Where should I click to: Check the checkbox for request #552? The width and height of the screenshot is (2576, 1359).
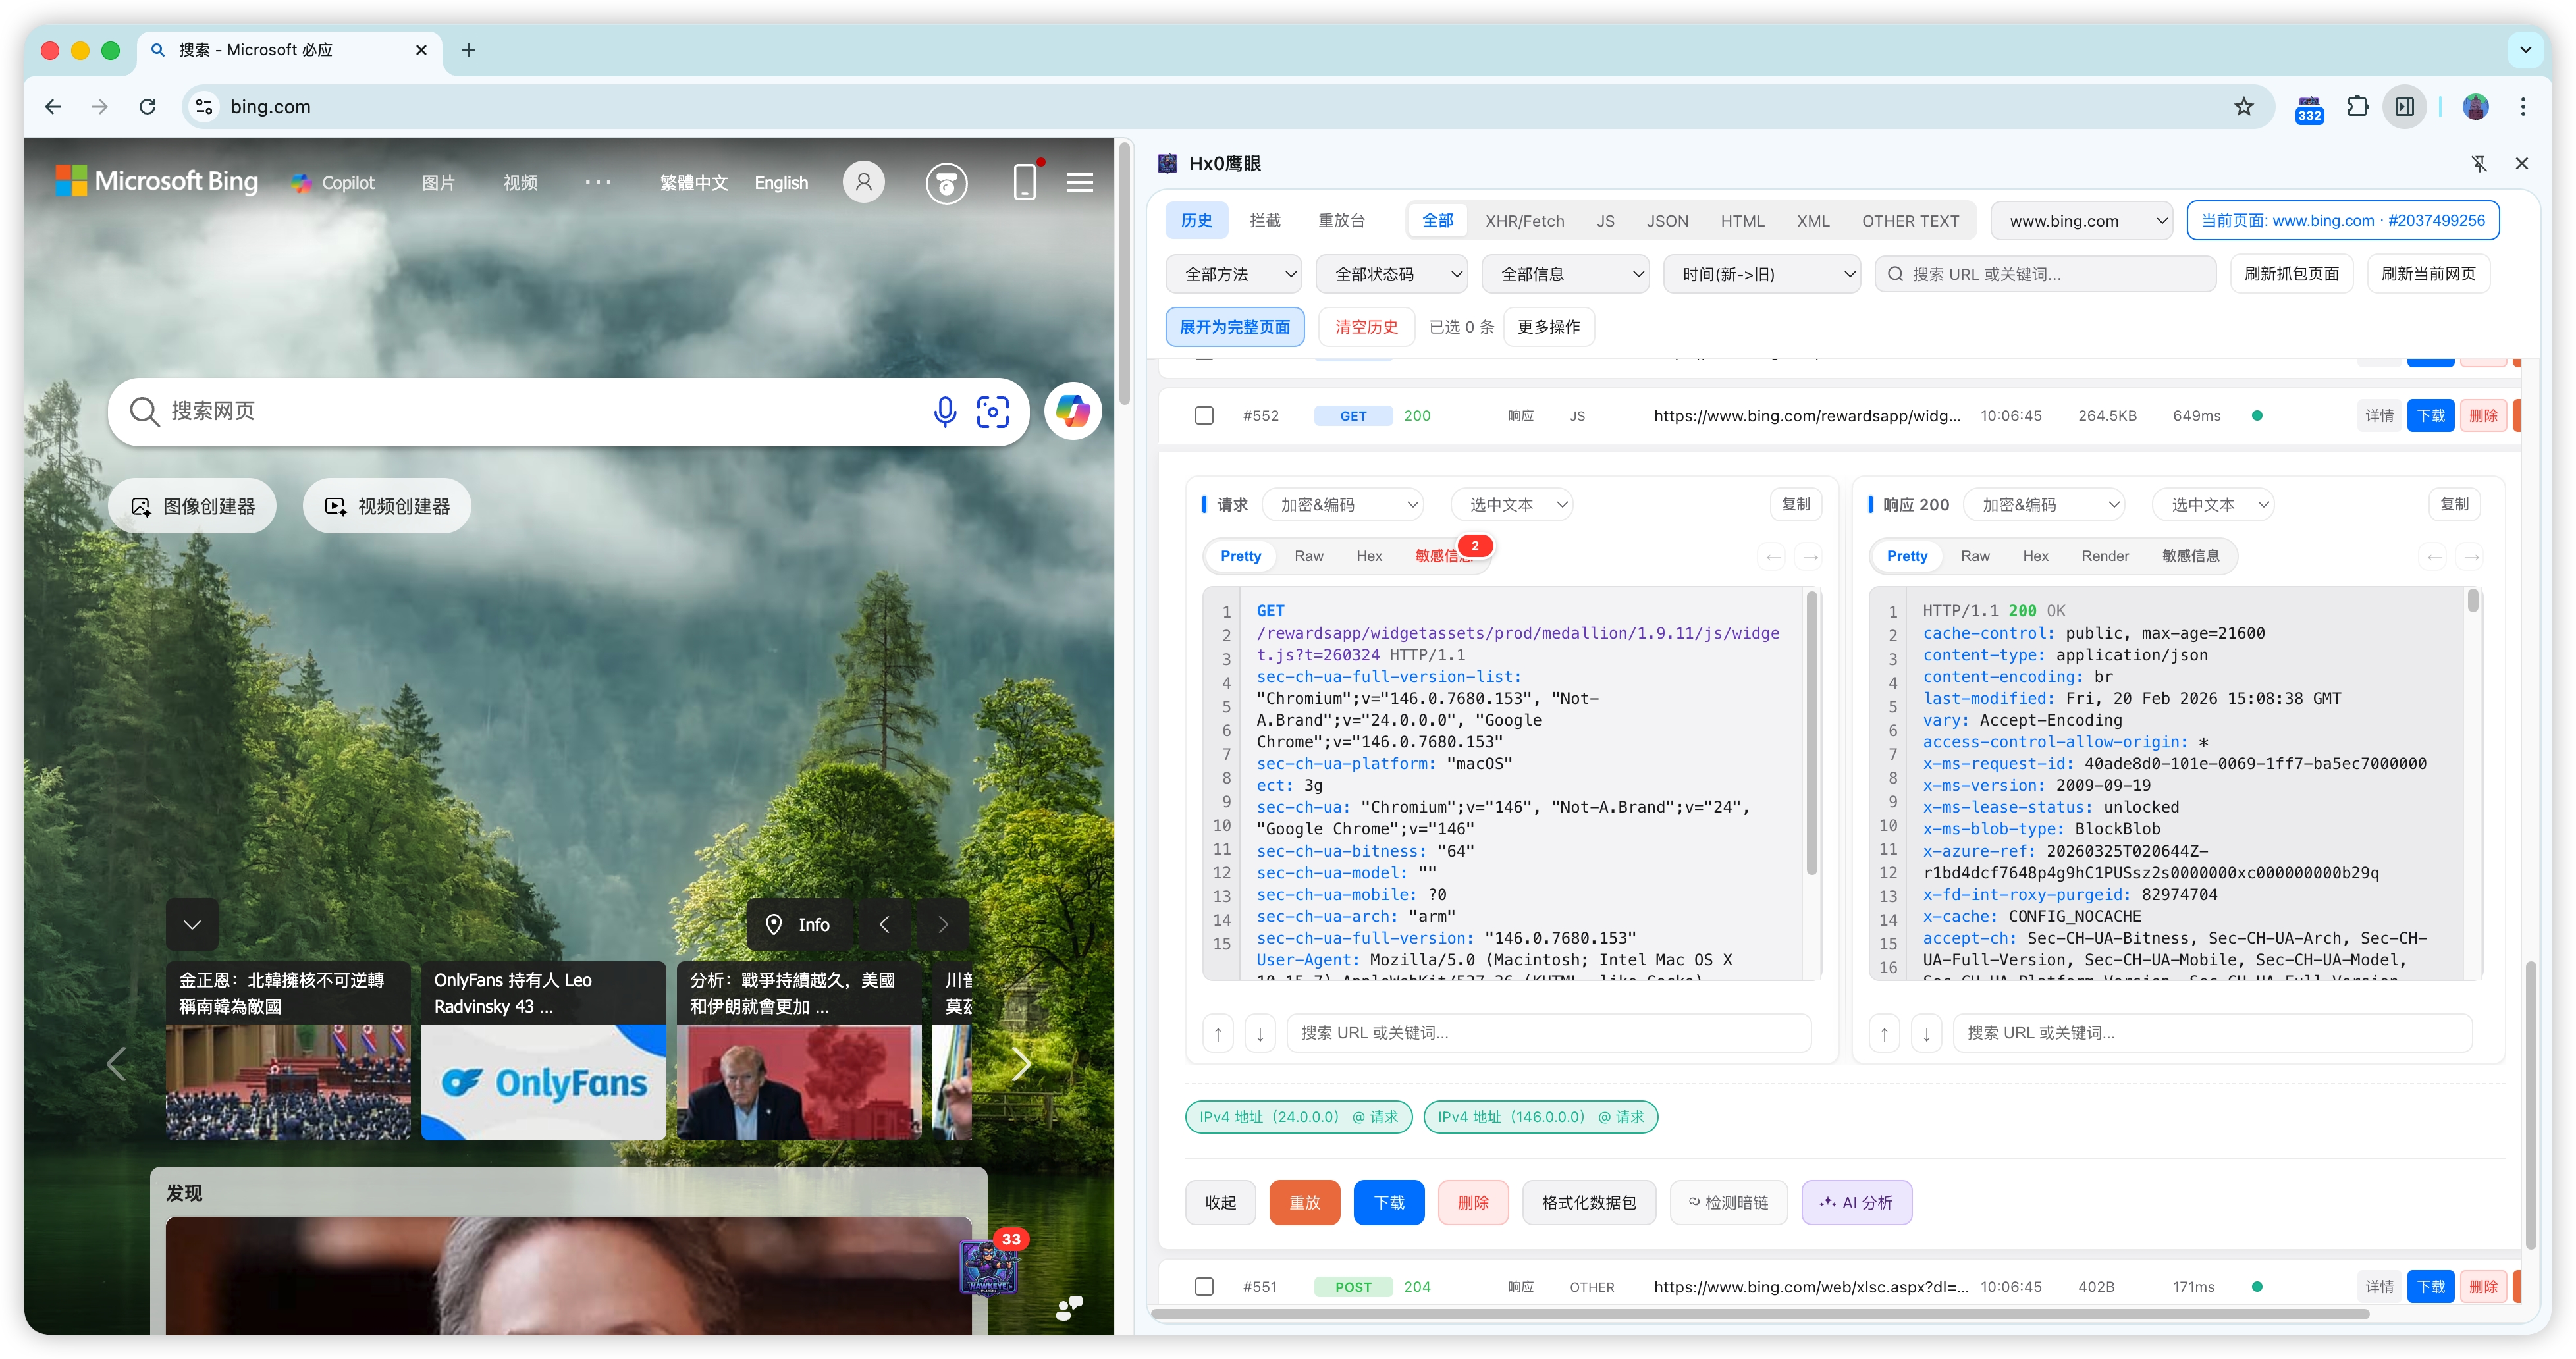(1204, 415)
